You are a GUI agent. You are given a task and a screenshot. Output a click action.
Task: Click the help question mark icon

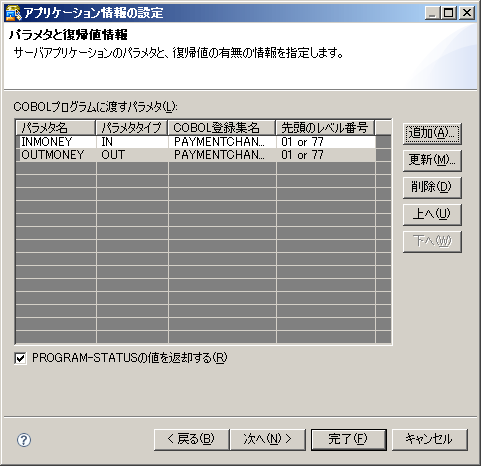point(24,440)
